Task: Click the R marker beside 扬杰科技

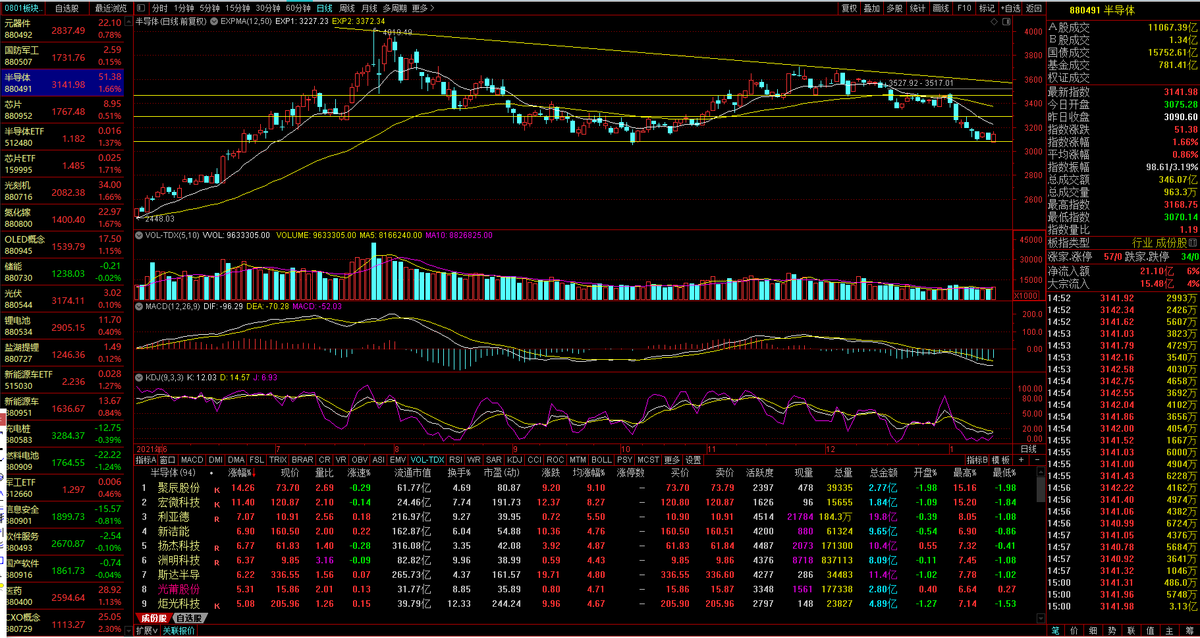Action: (216, 546)
